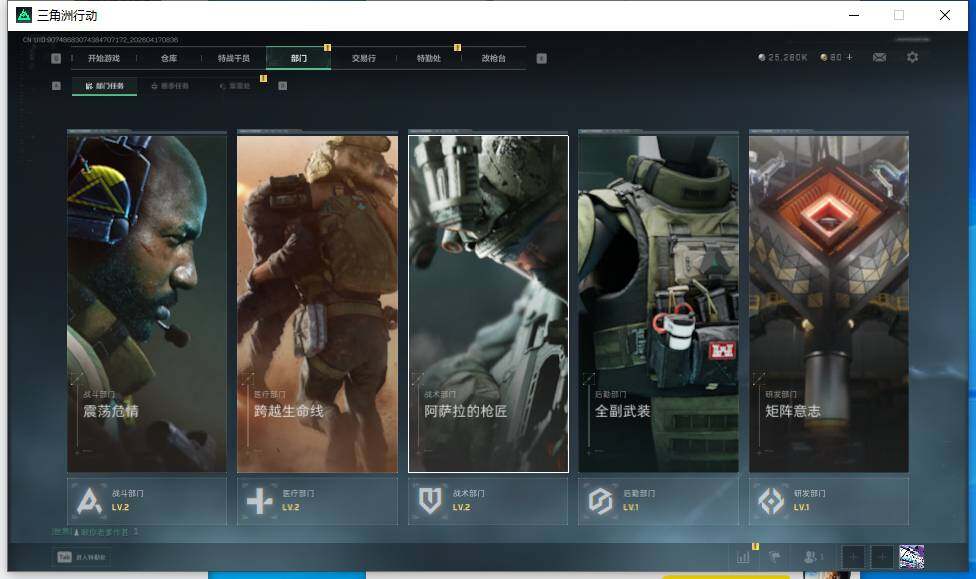976x579 pixels.
Task: Click the 25,280K currency display
Action: click(782, 57)
